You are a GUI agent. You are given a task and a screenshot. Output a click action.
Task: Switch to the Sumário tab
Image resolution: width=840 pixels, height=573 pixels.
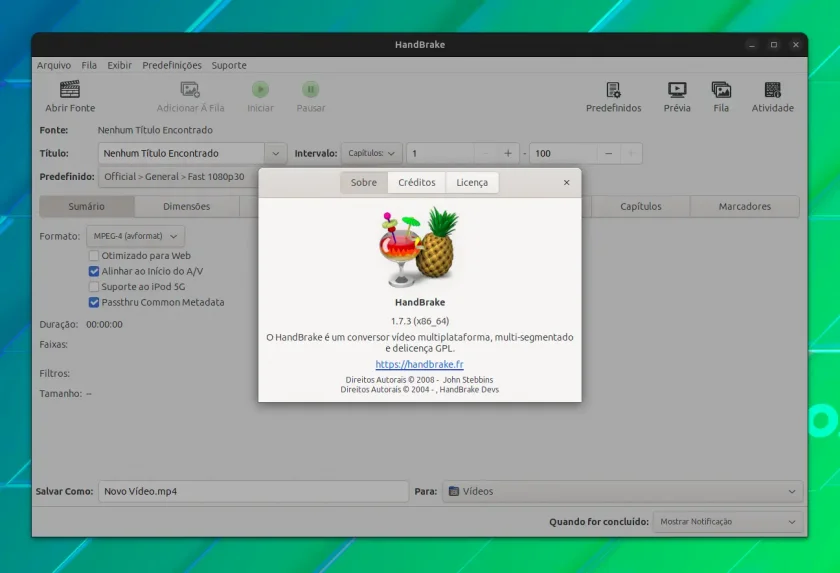pos(86,206)
